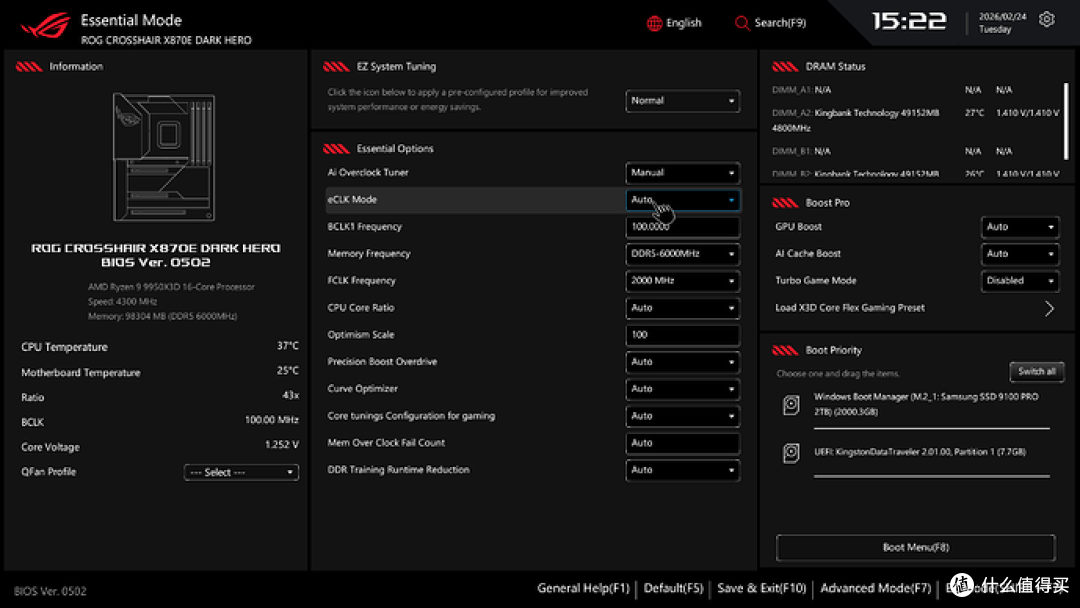
Task: Click Default(F5)
Action: (674, 588)
